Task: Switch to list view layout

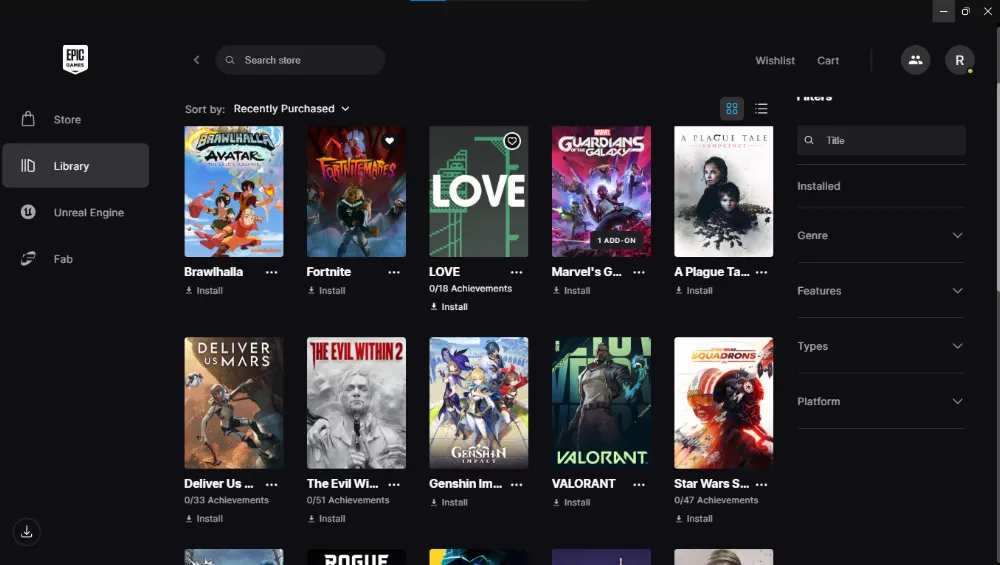Action: tap(761, 108)
